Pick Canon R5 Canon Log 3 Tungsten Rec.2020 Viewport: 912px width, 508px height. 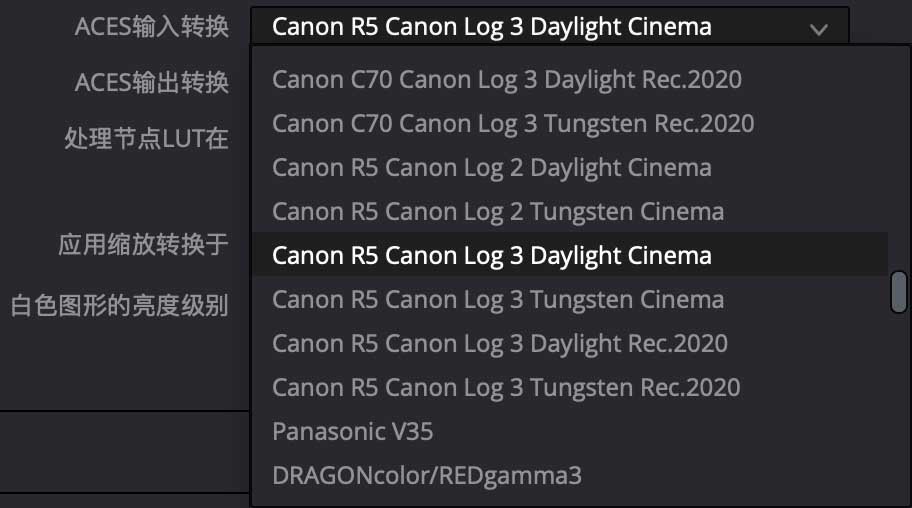(x=506, y=387)
